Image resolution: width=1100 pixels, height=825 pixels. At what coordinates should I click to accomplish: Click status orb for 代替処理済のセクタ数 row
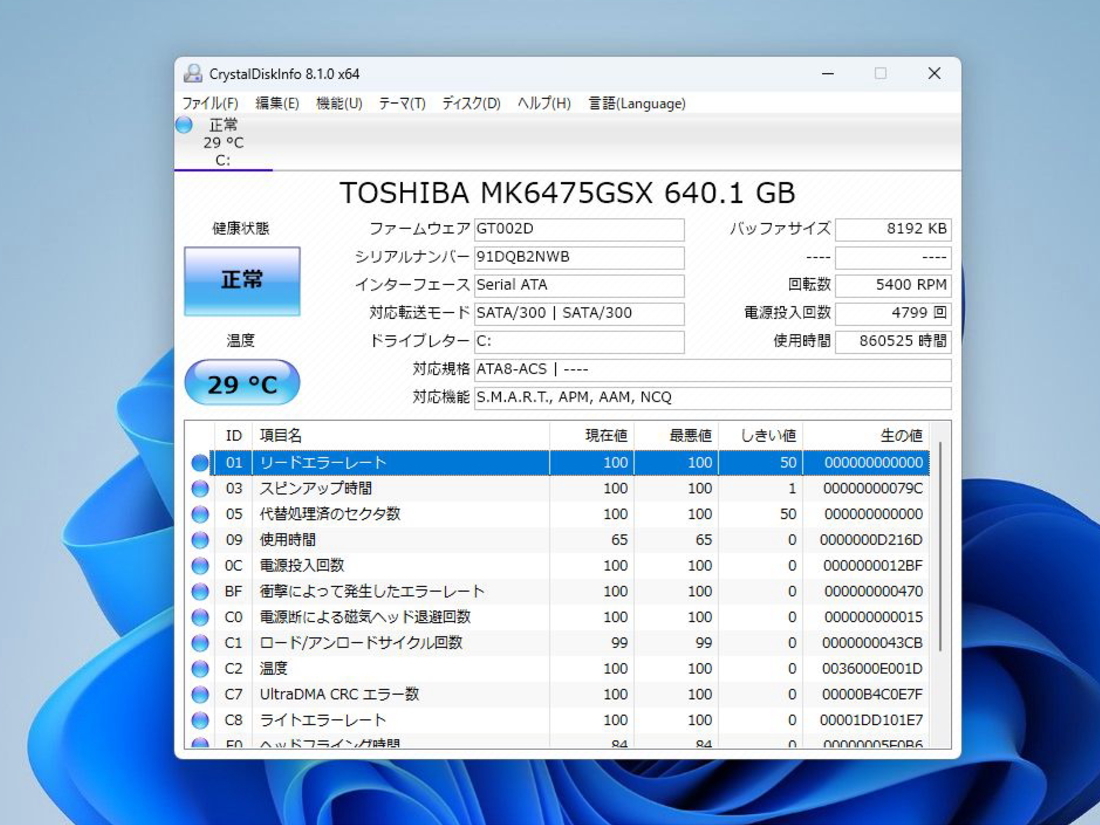tap(200, 514)
